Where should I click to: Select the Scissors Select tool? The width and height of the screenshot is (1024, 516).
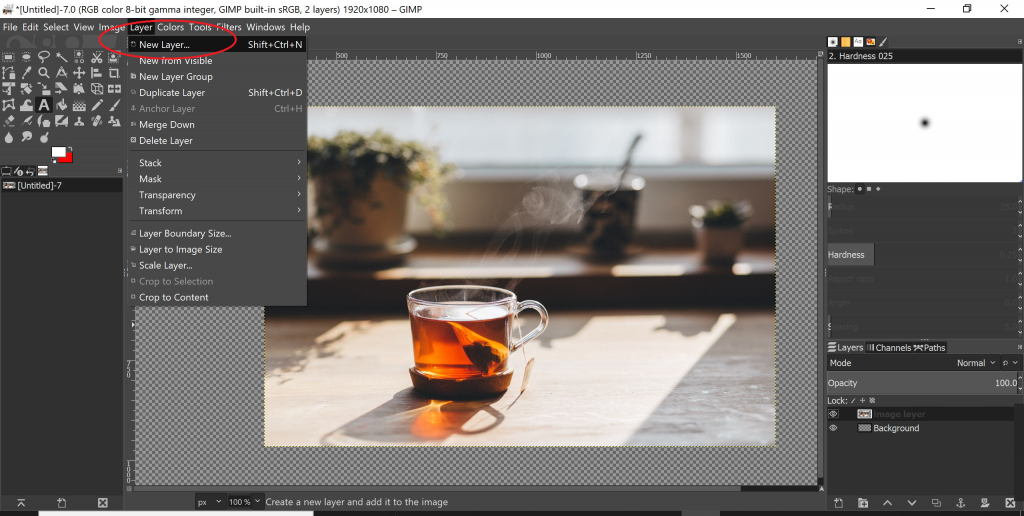coord(97,57)
